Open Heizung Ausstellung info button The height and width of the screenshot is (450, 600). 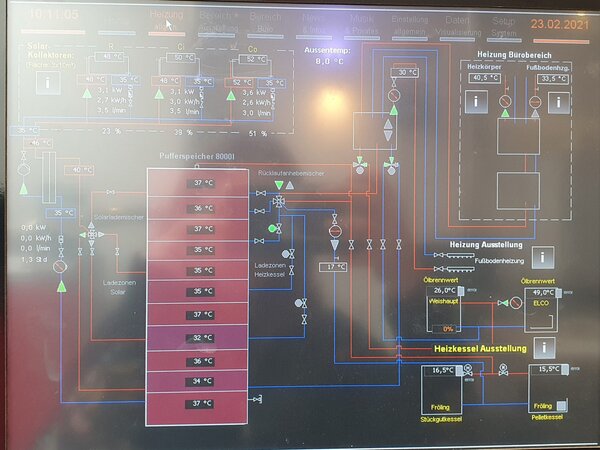pos(543,257)
